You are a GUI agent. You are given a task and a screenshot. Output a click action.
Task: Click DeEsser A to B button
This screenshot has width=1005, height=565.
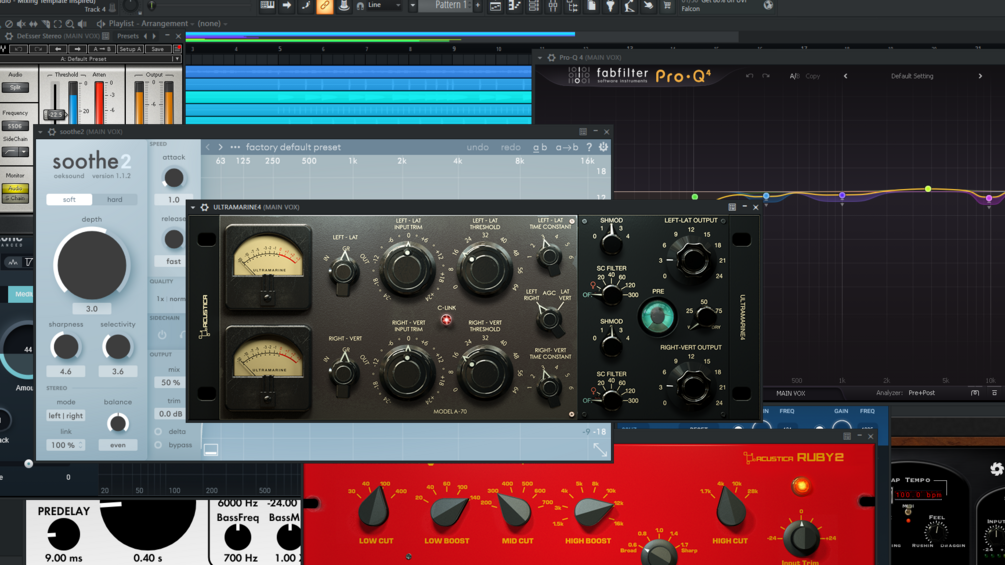click(101, 49)
